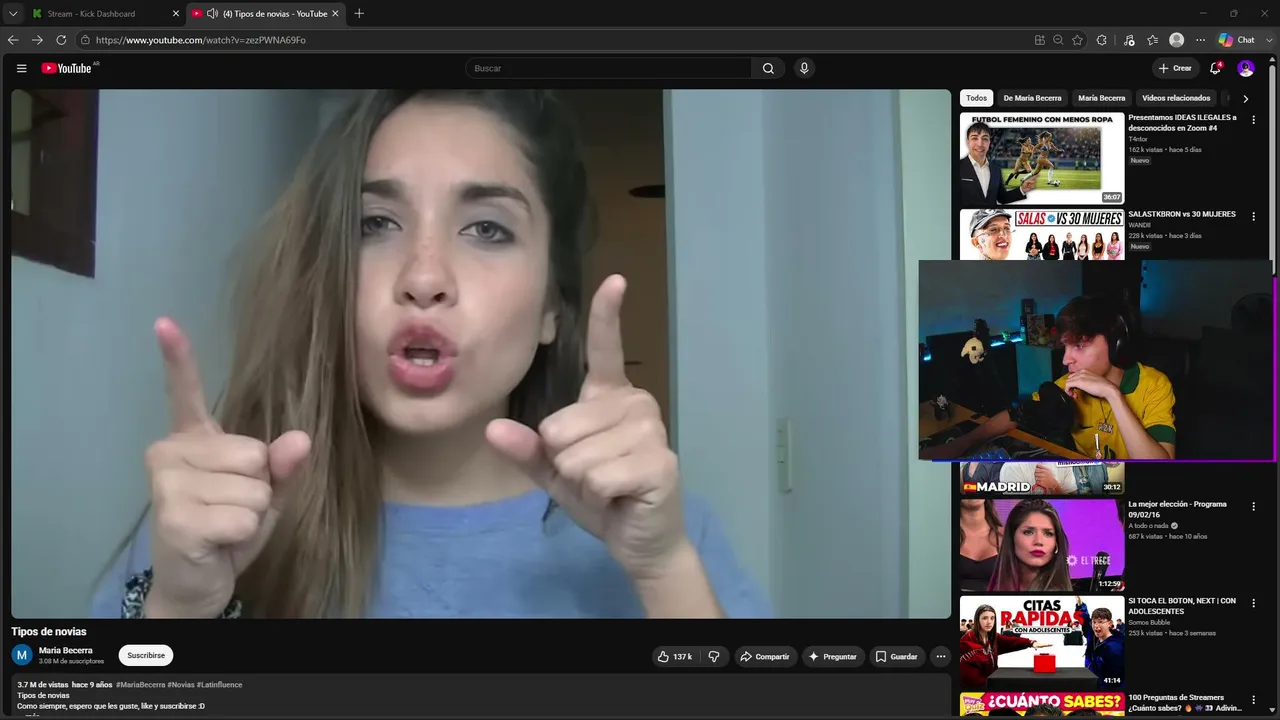This screenshot has width=1280, height=720.
Task: Select the De Maria Becerra chip
Action: coord(1032,98)
